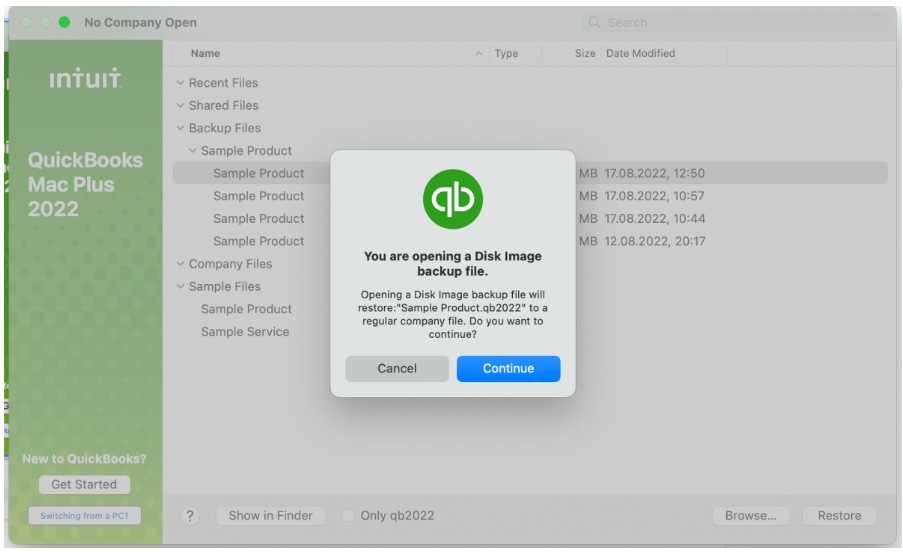Click the Recent Files label
The width and height of the screenshot is (903, 552).
pyautogui.click(x=223, y=83)
